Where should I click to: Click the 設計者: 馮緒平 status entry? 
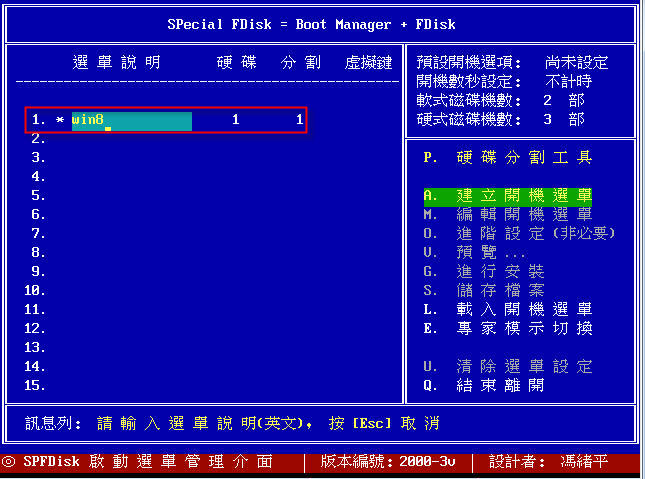click(548, 461)
